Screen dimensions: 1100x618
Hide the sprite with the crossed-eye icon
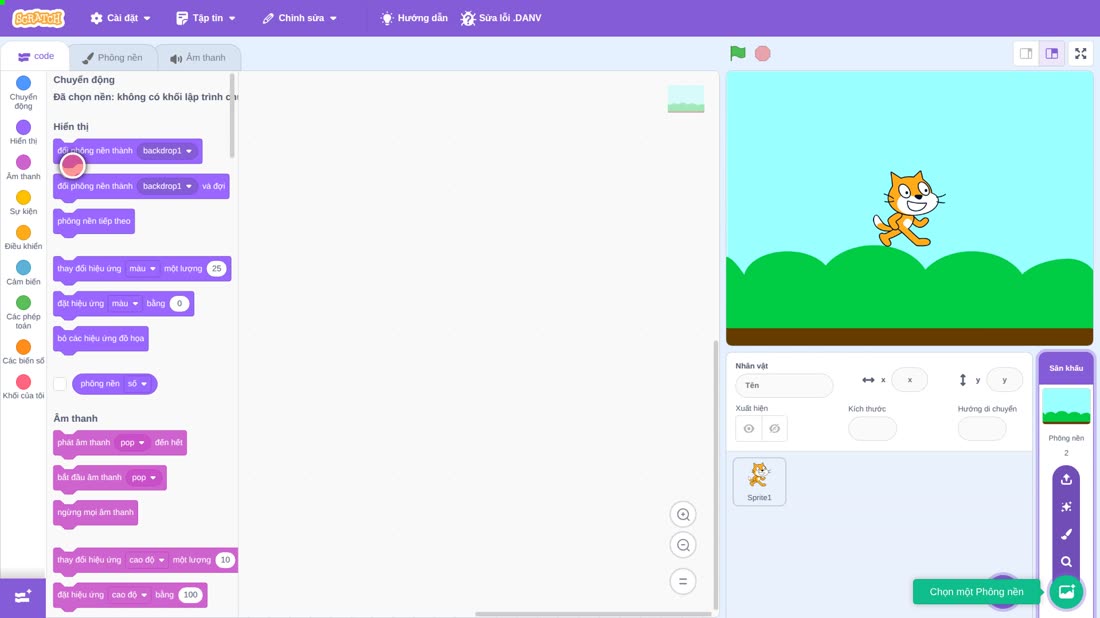click(774, 429)
